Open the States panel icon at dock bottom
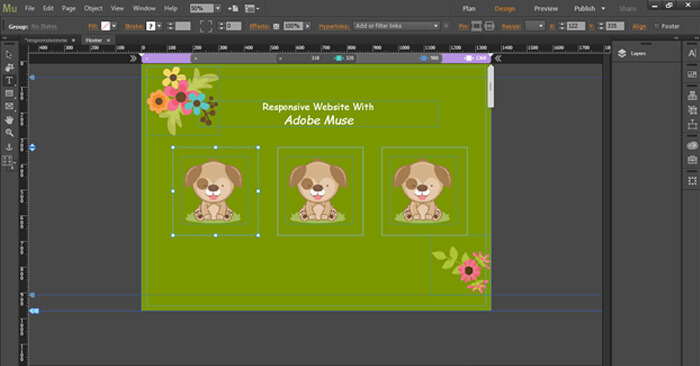The image size is (700, 366). pos(692,181)
